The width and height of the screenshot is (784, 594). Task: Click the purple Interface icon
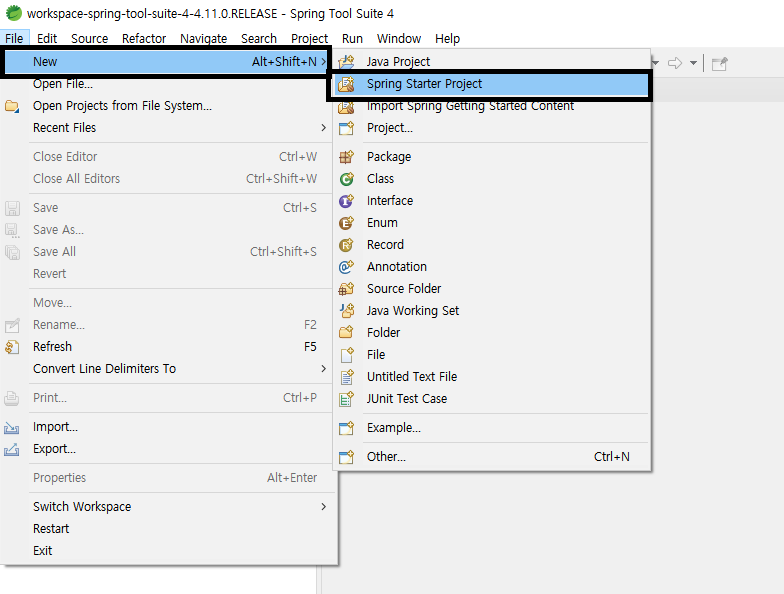pyautogui.click(x=346, y=201)
